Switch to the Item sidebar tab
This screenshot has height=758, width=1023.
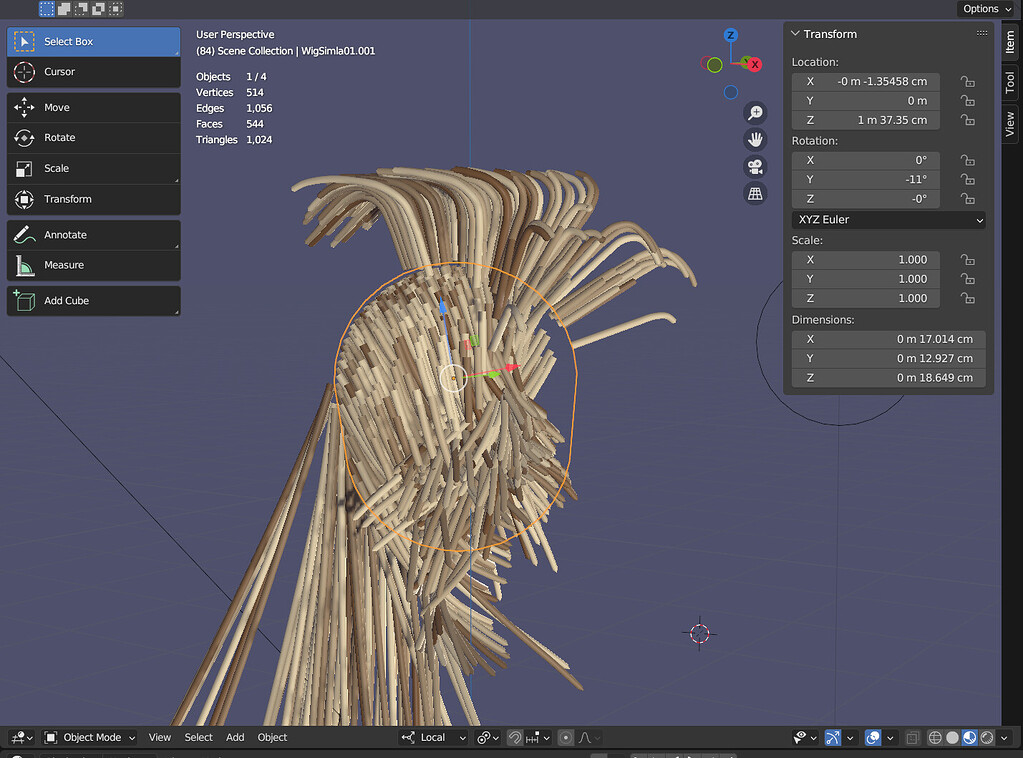(x=1010, y=42)
